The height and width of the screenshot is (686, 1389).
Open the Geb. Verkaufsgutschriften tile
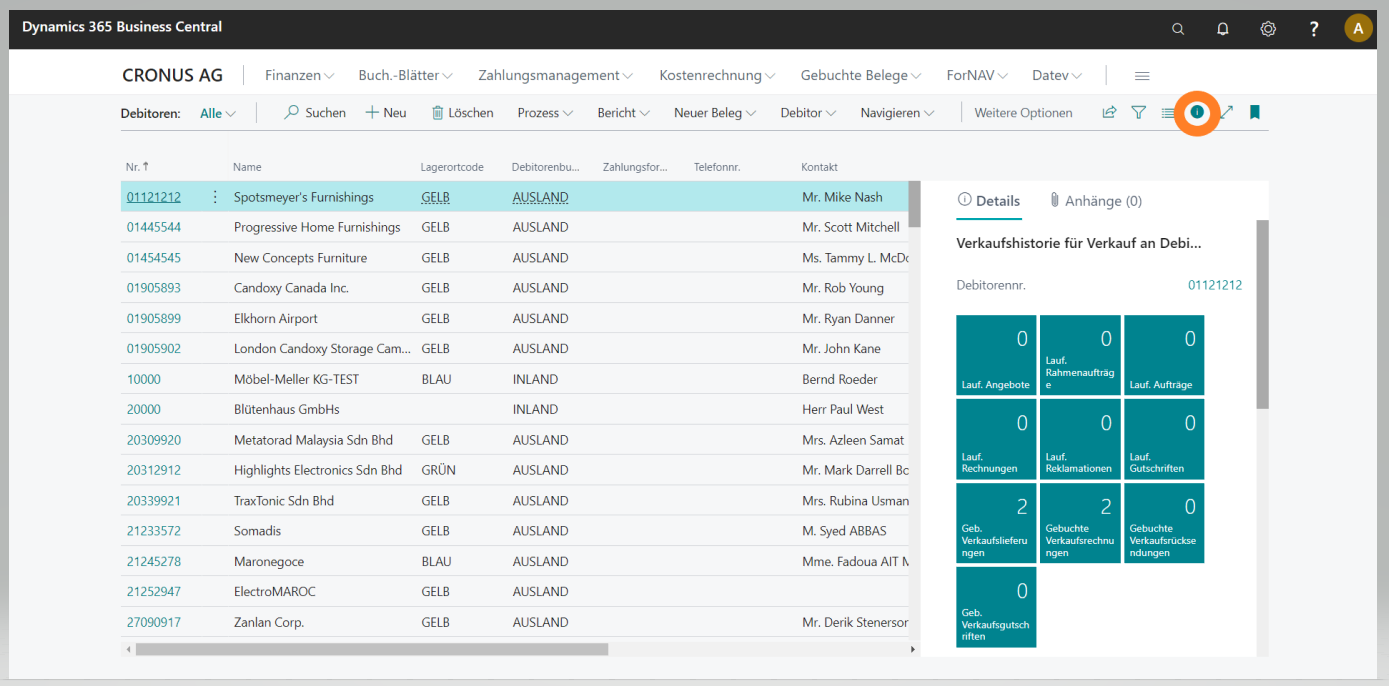(x=996, y=607)
